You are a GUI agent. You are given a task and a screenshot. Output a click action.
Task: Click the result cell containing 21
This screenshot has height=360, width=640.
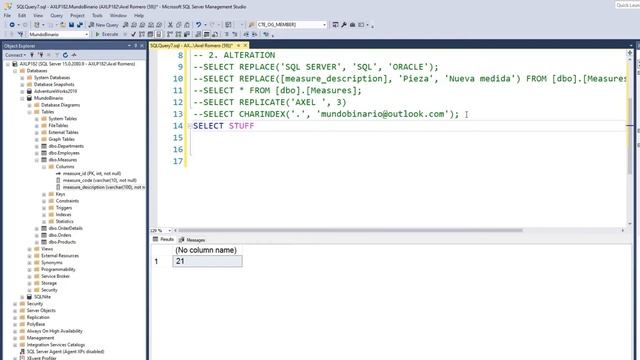tap(207, 261)
